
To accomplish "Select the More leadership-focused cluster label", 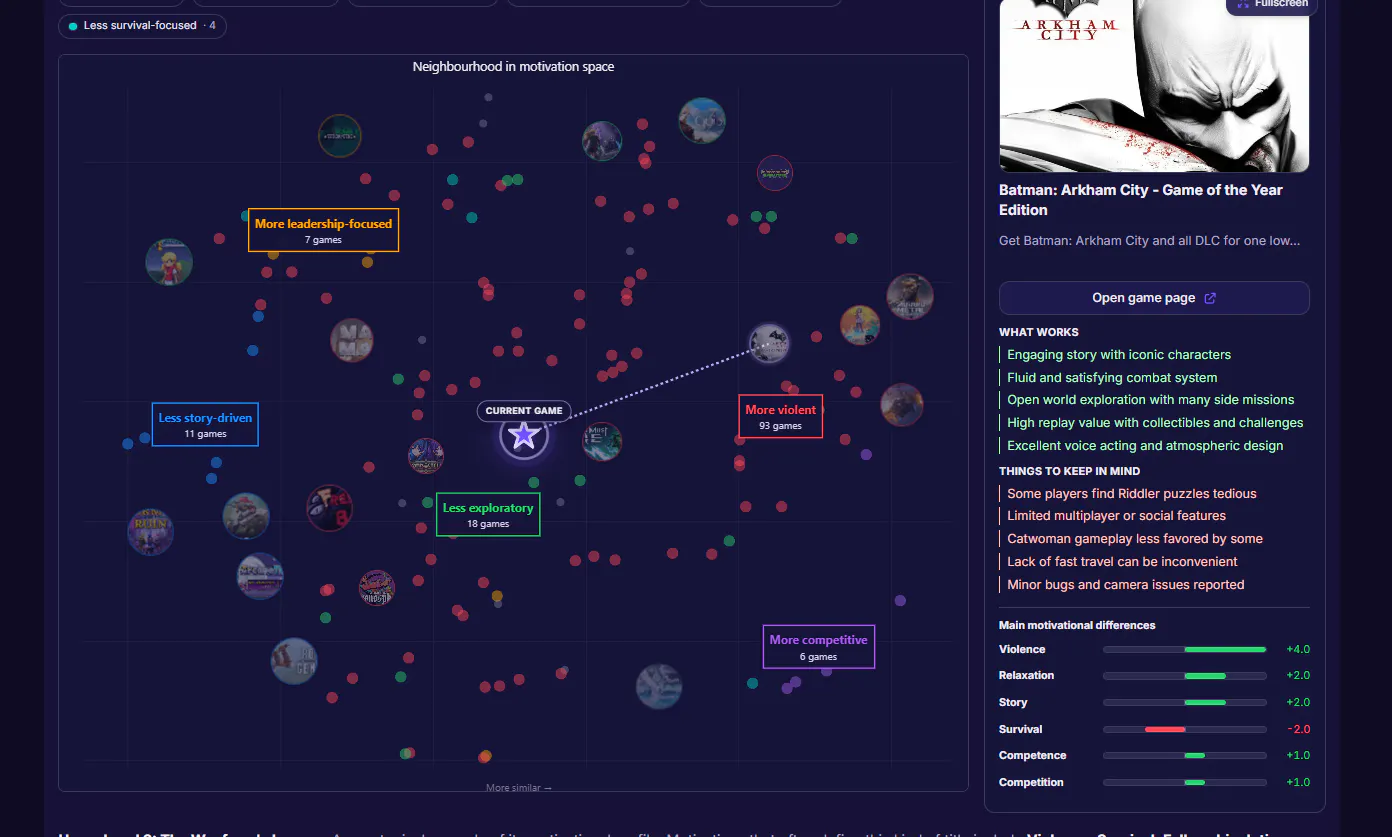I will pos(324,230).
